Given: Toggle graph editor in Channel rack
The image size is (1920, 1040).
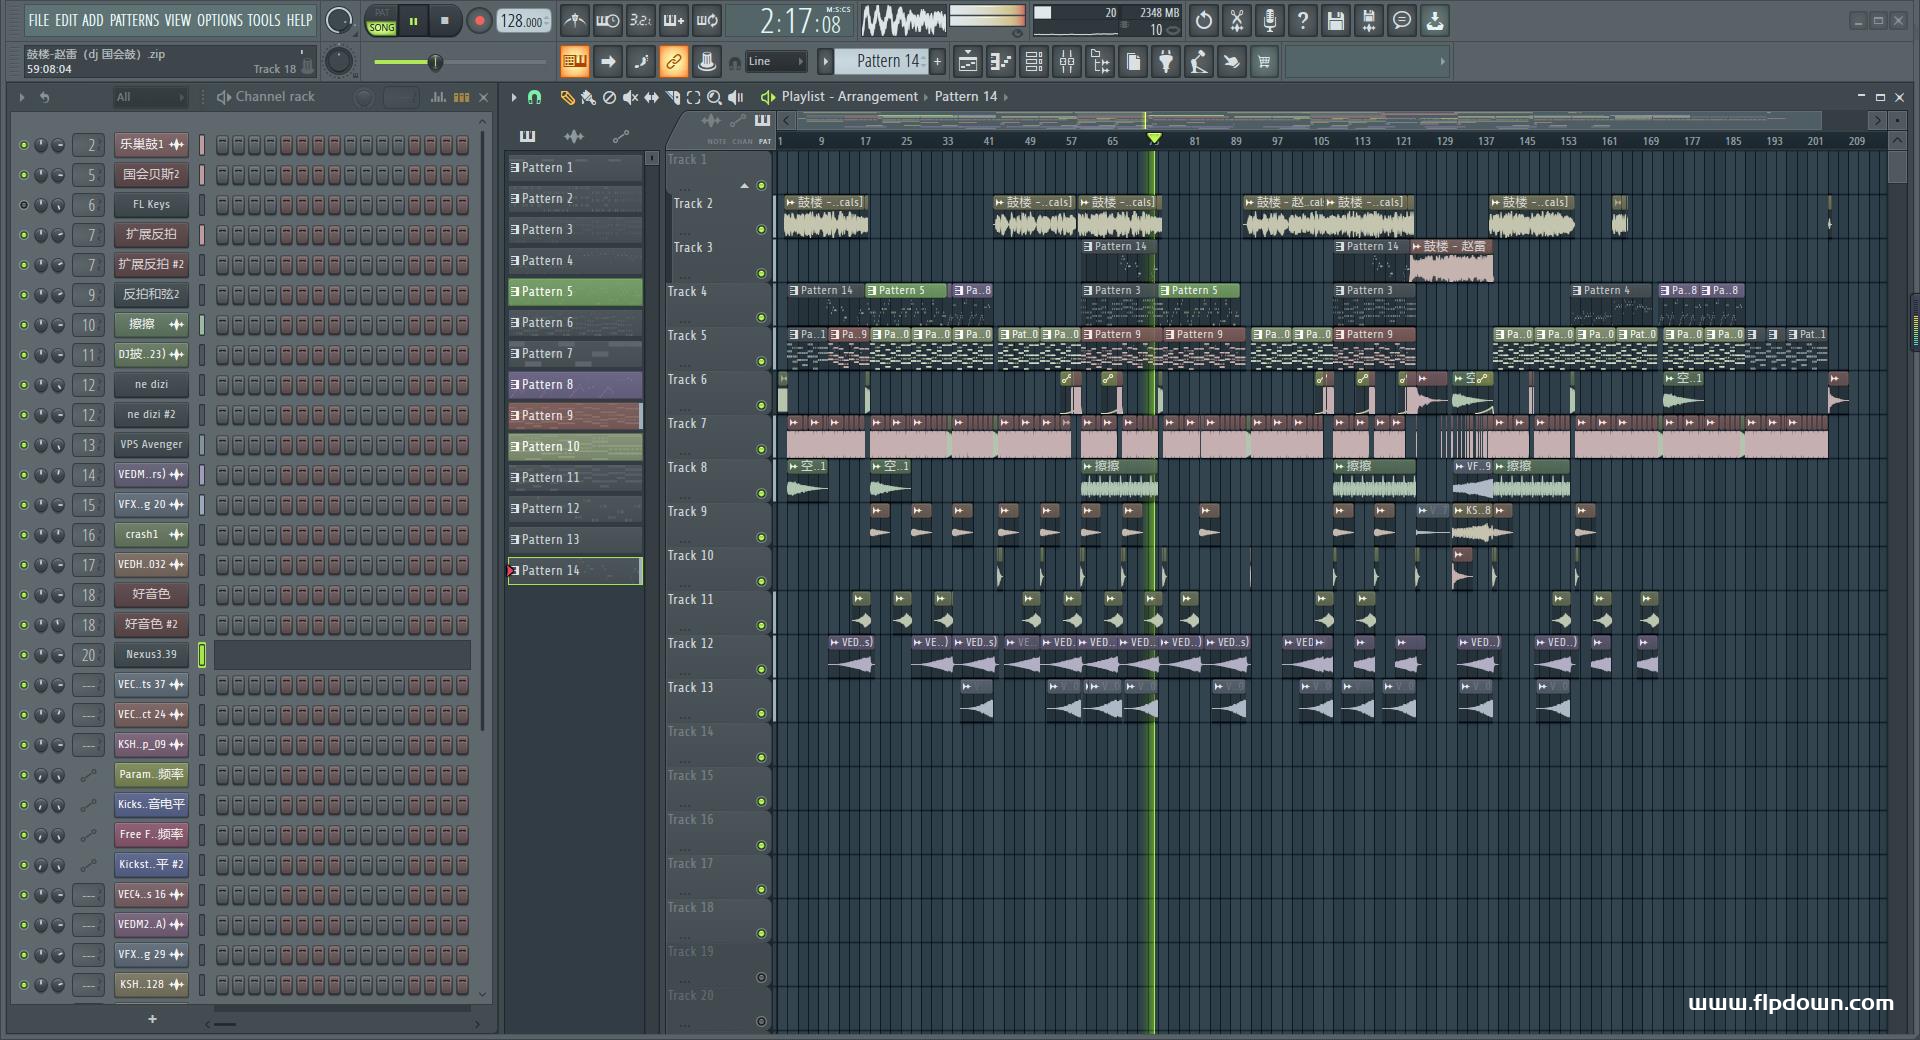Looking at the screenshot, I should (x=438, y=97).
